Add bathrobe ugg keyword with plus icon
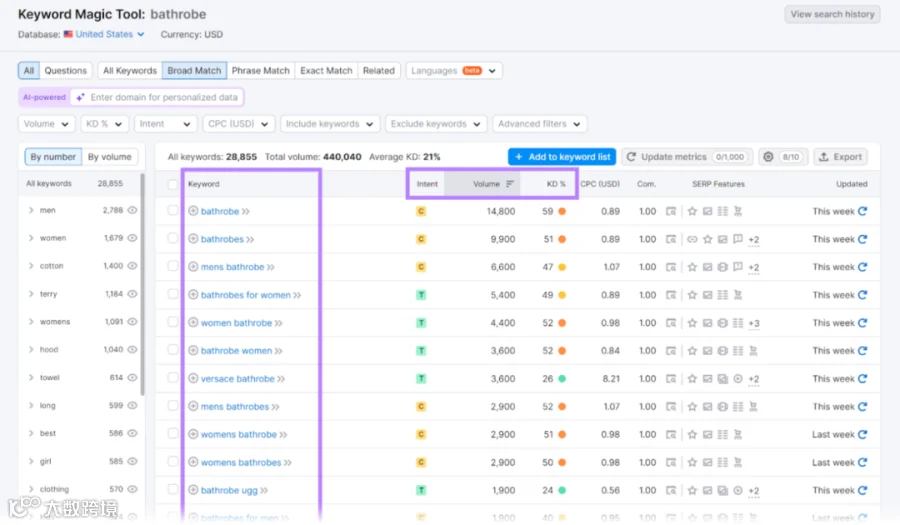Screen dimensions: 900x525 point(193,490)
